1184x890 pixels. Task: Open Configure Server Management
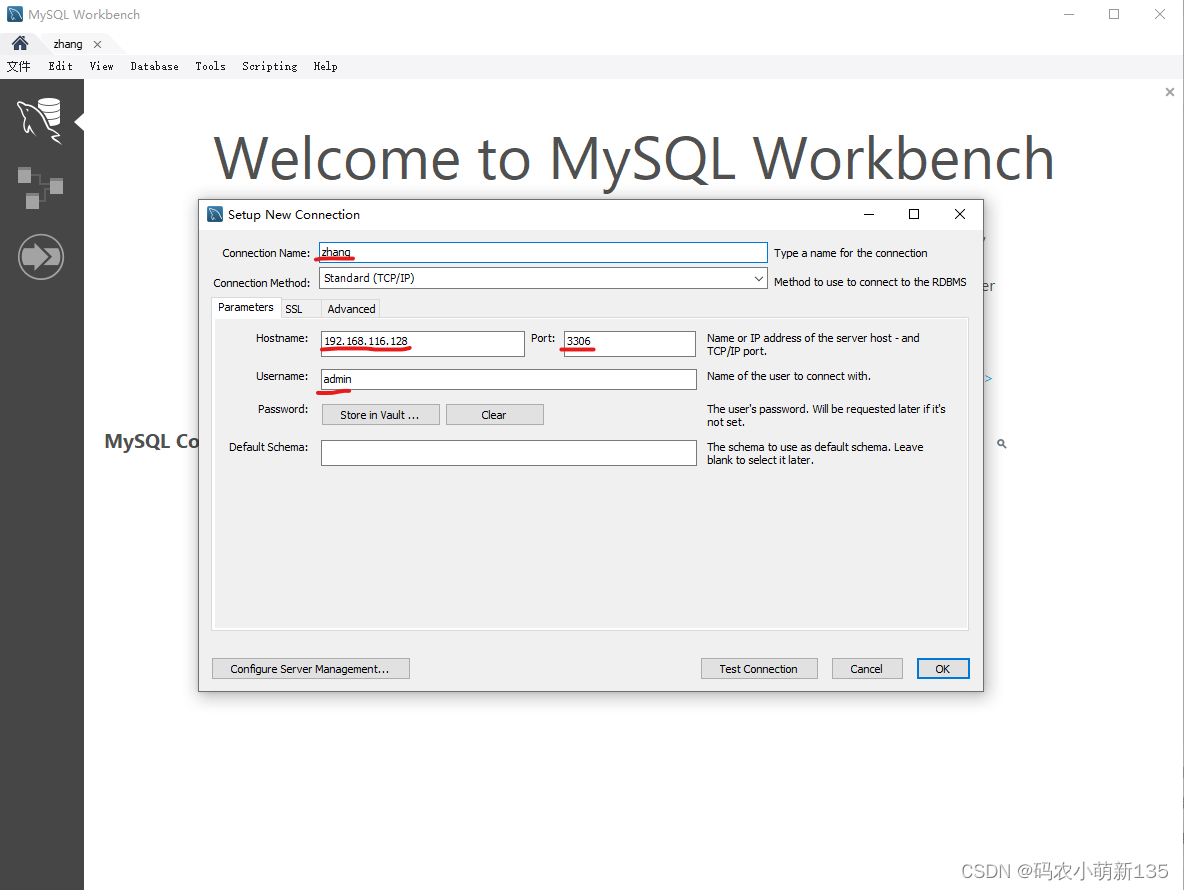[310, 668]
